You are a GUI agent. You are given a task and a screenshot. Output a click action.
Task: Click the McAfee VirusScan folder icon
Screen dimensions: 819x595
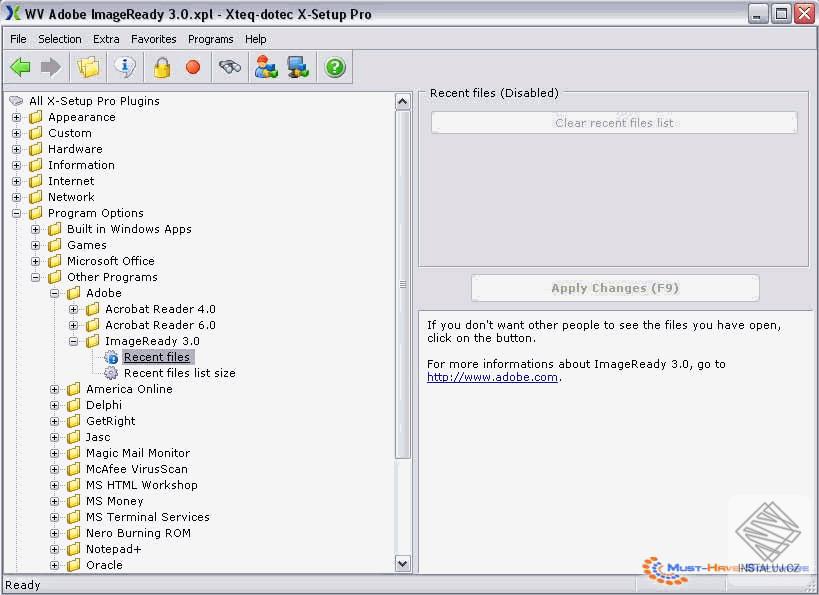coord(74,469)
